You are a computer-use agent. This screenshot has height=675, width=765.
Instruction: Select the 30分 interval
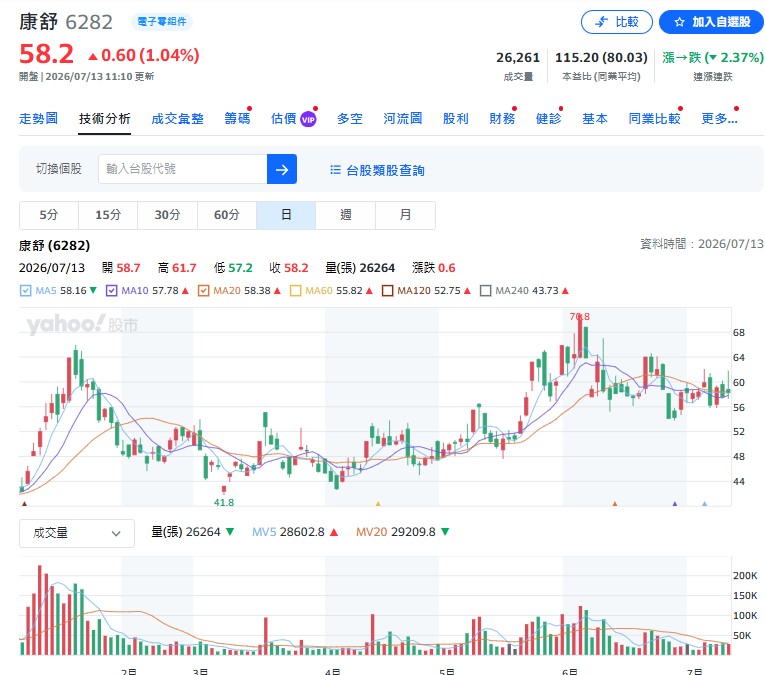tap(167, 215)
